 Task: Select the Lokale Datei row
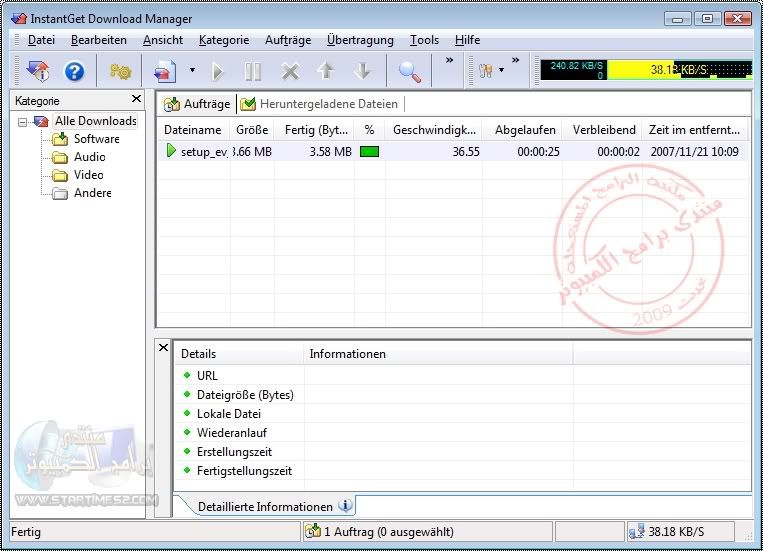tap(463, 413)
